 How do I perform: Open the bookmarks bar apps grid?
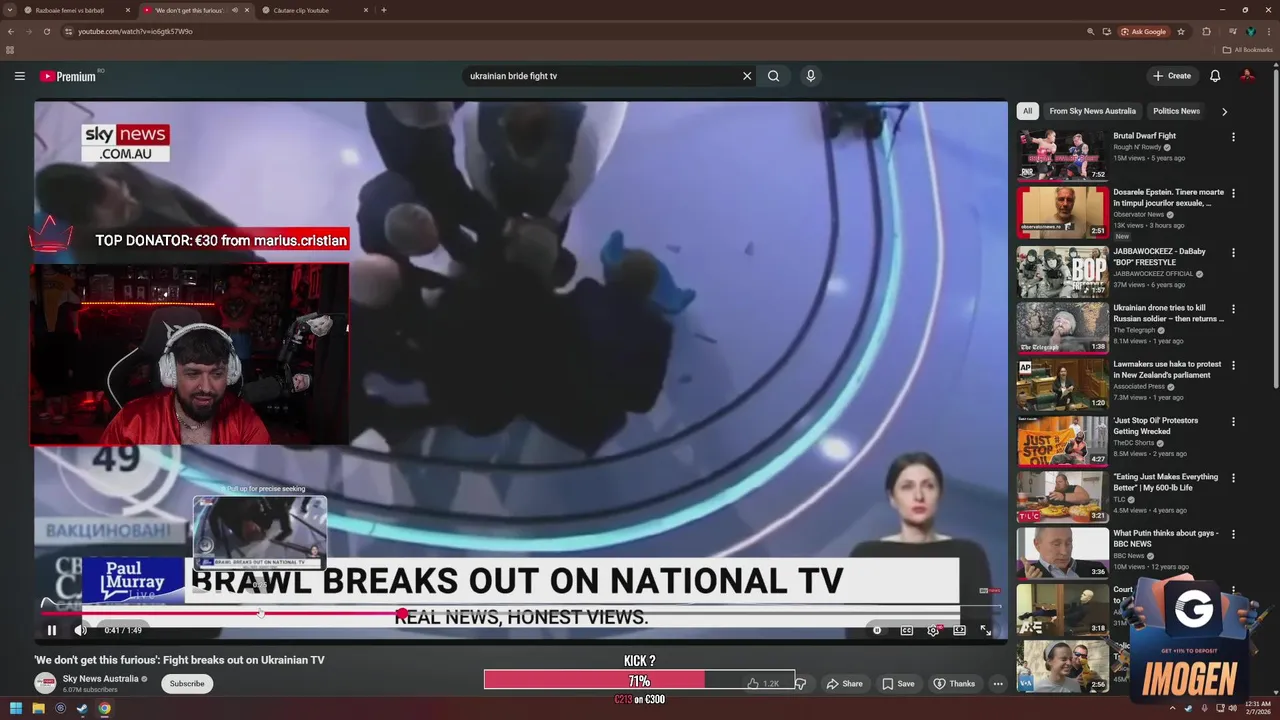tap(10, 50)
